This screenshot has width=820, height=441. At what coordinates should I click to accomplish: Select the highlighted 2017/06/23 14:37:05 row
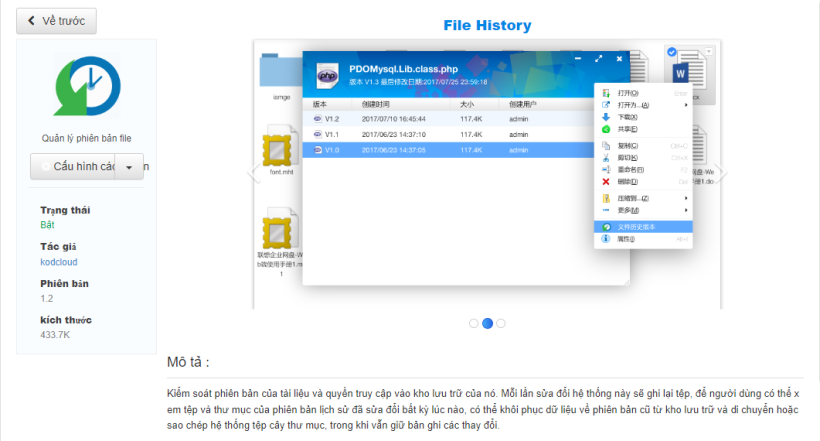(x=449, y=150)
